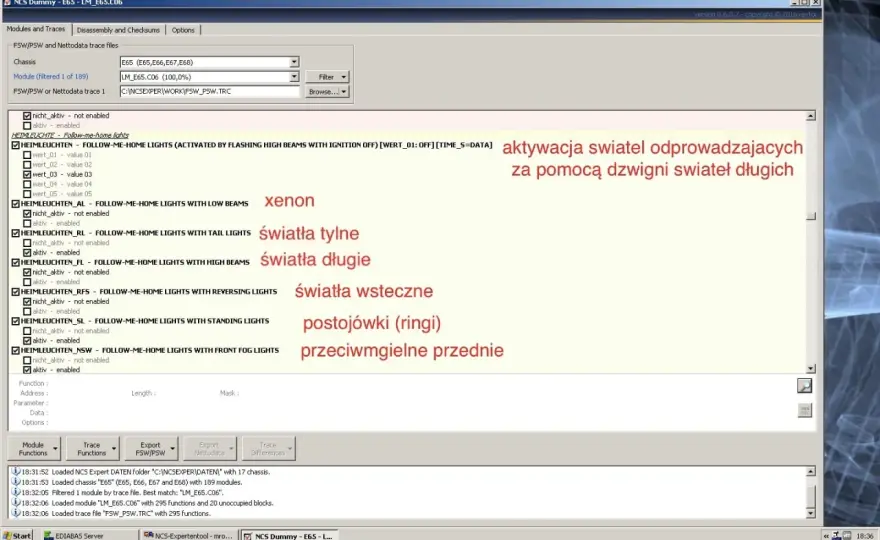The image size is (880, 540).
Task: Click the 18:36 taskbar clock
Action: point(865,536)
